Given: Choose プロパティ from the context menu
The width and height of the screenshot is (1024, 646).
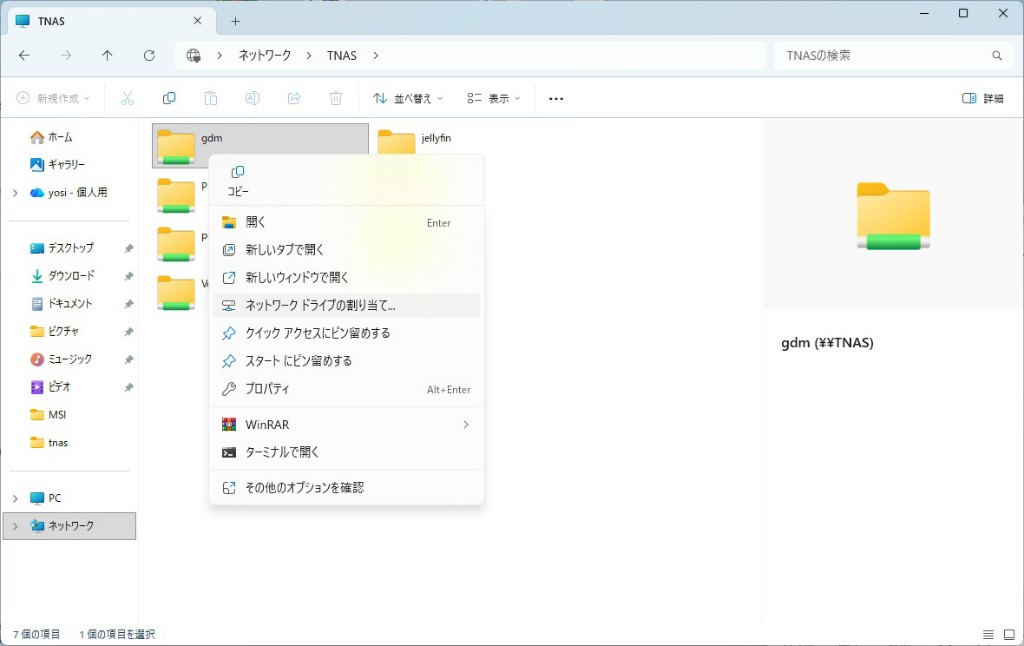Looking at the screenshot, I should [x=268, y=389].
